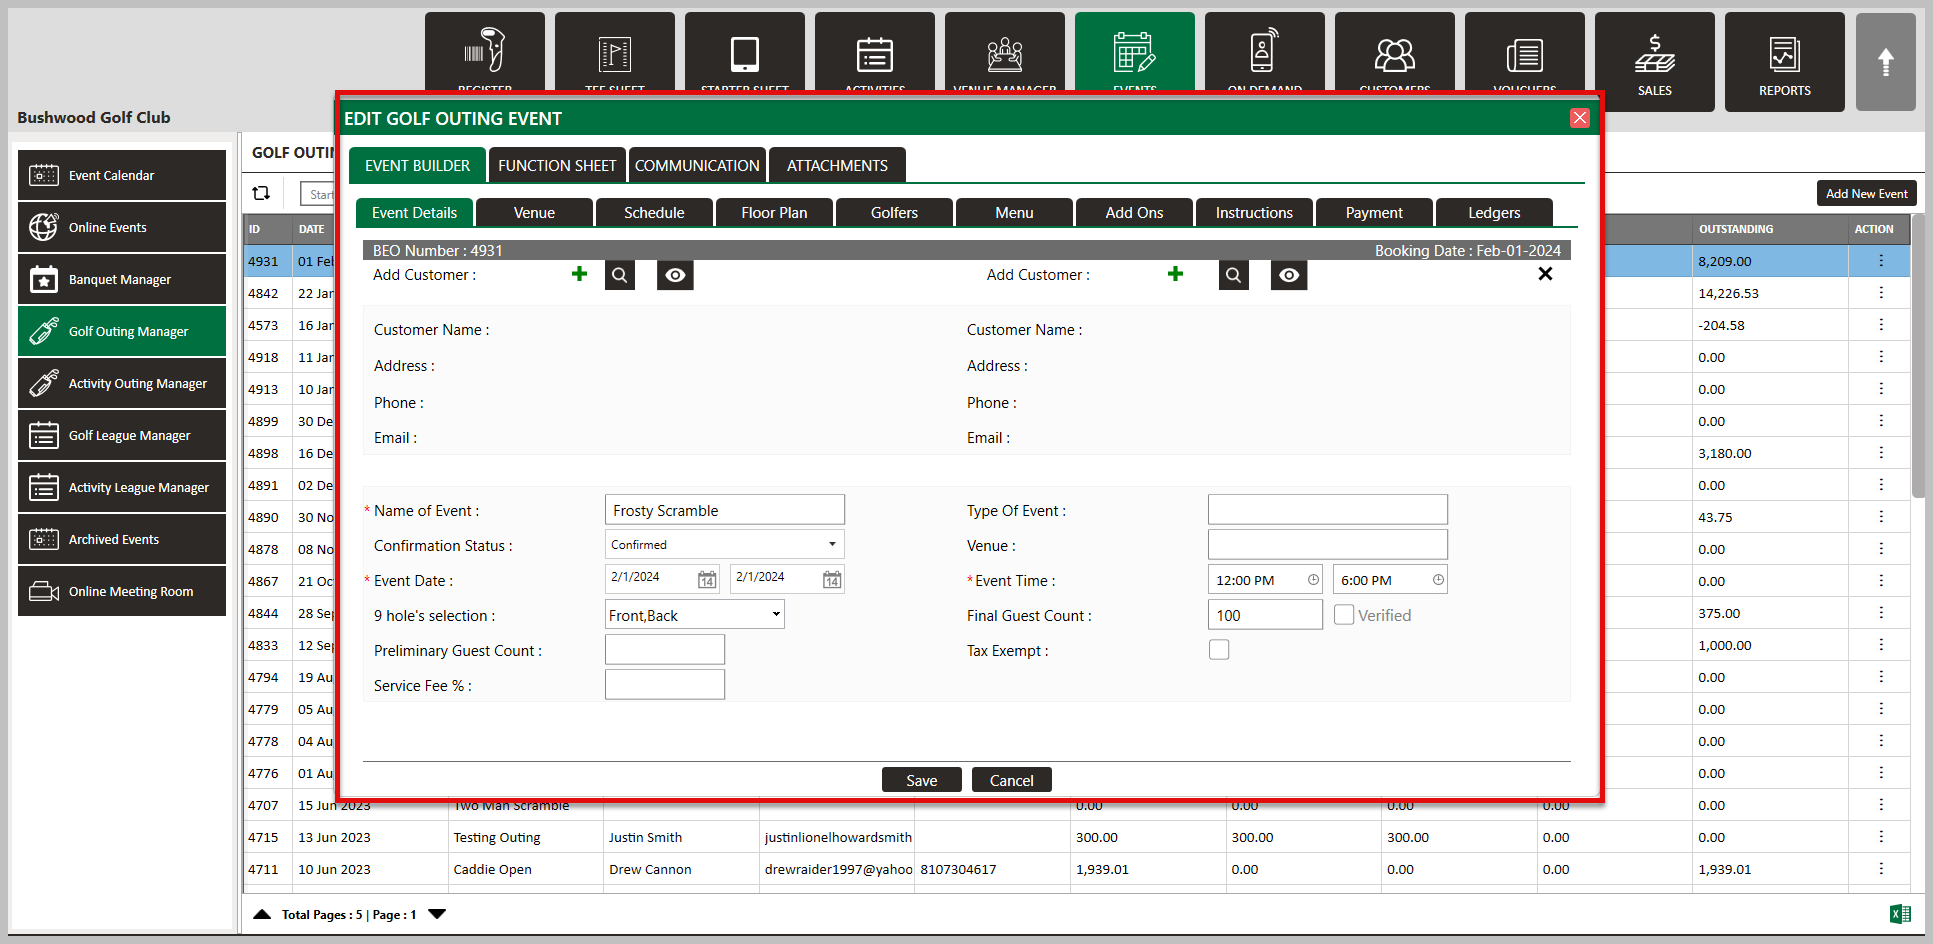Open the Reports module icon
The height and width of the screenshot is (944, 1933).
tap(1784, 62)
